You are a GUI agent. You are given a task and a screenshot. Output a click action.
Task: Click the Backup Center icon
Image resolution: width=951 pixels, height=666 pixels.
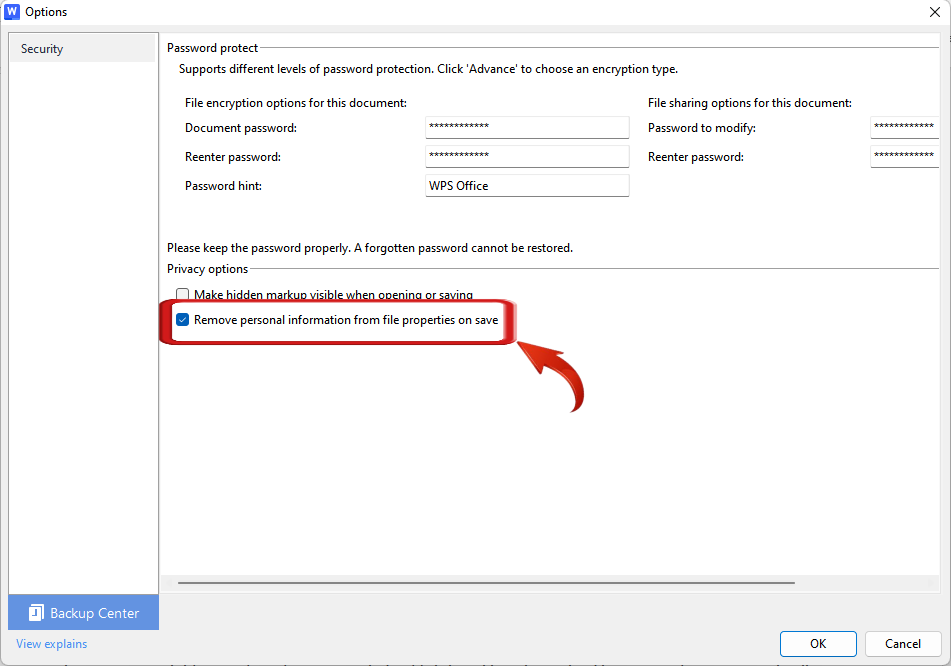(x=36, y=613)
